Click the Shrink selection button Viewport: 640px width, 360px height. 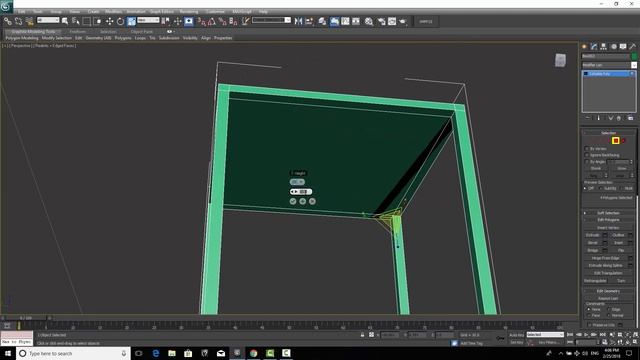tap(596, 169)
